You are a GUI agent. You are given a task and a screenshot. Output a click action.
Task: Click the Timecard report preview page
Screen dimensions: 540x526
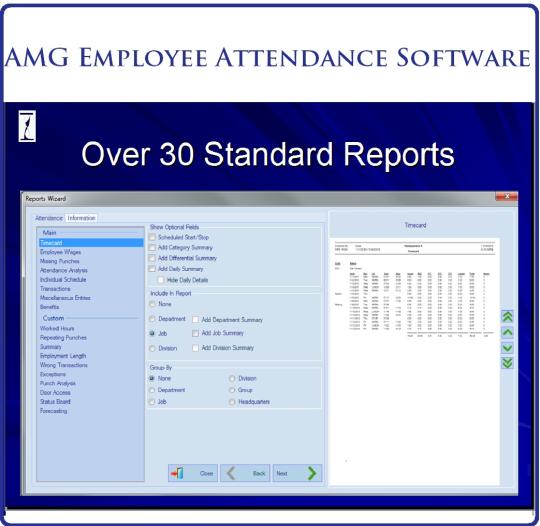tap(414, 361)
